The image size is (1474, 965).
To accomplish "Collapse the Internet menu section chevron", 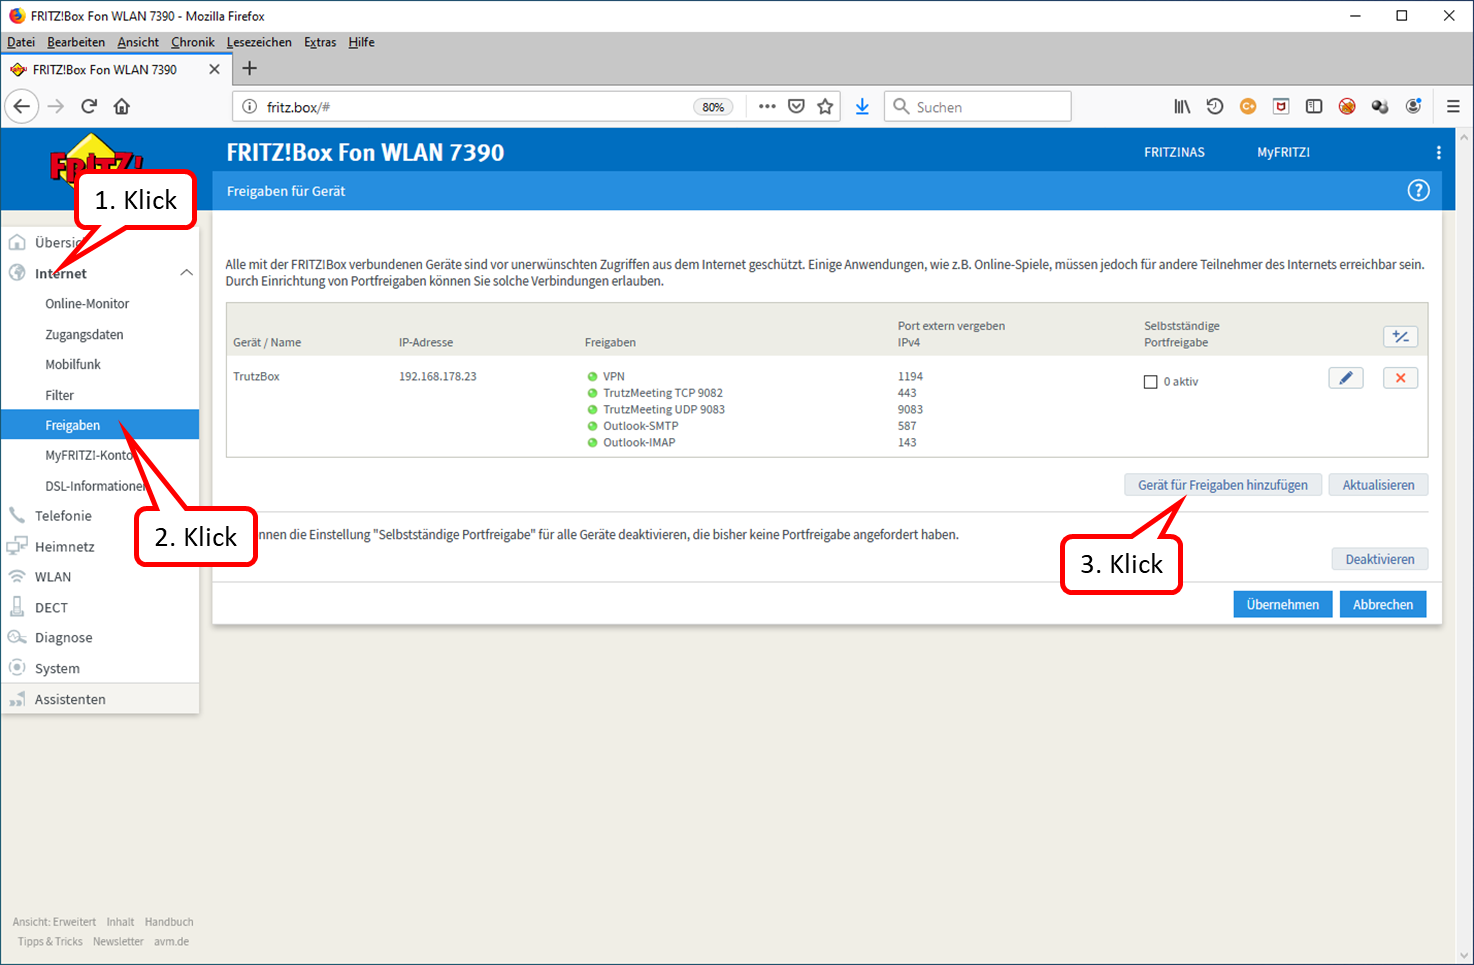I will coord(186,273).
